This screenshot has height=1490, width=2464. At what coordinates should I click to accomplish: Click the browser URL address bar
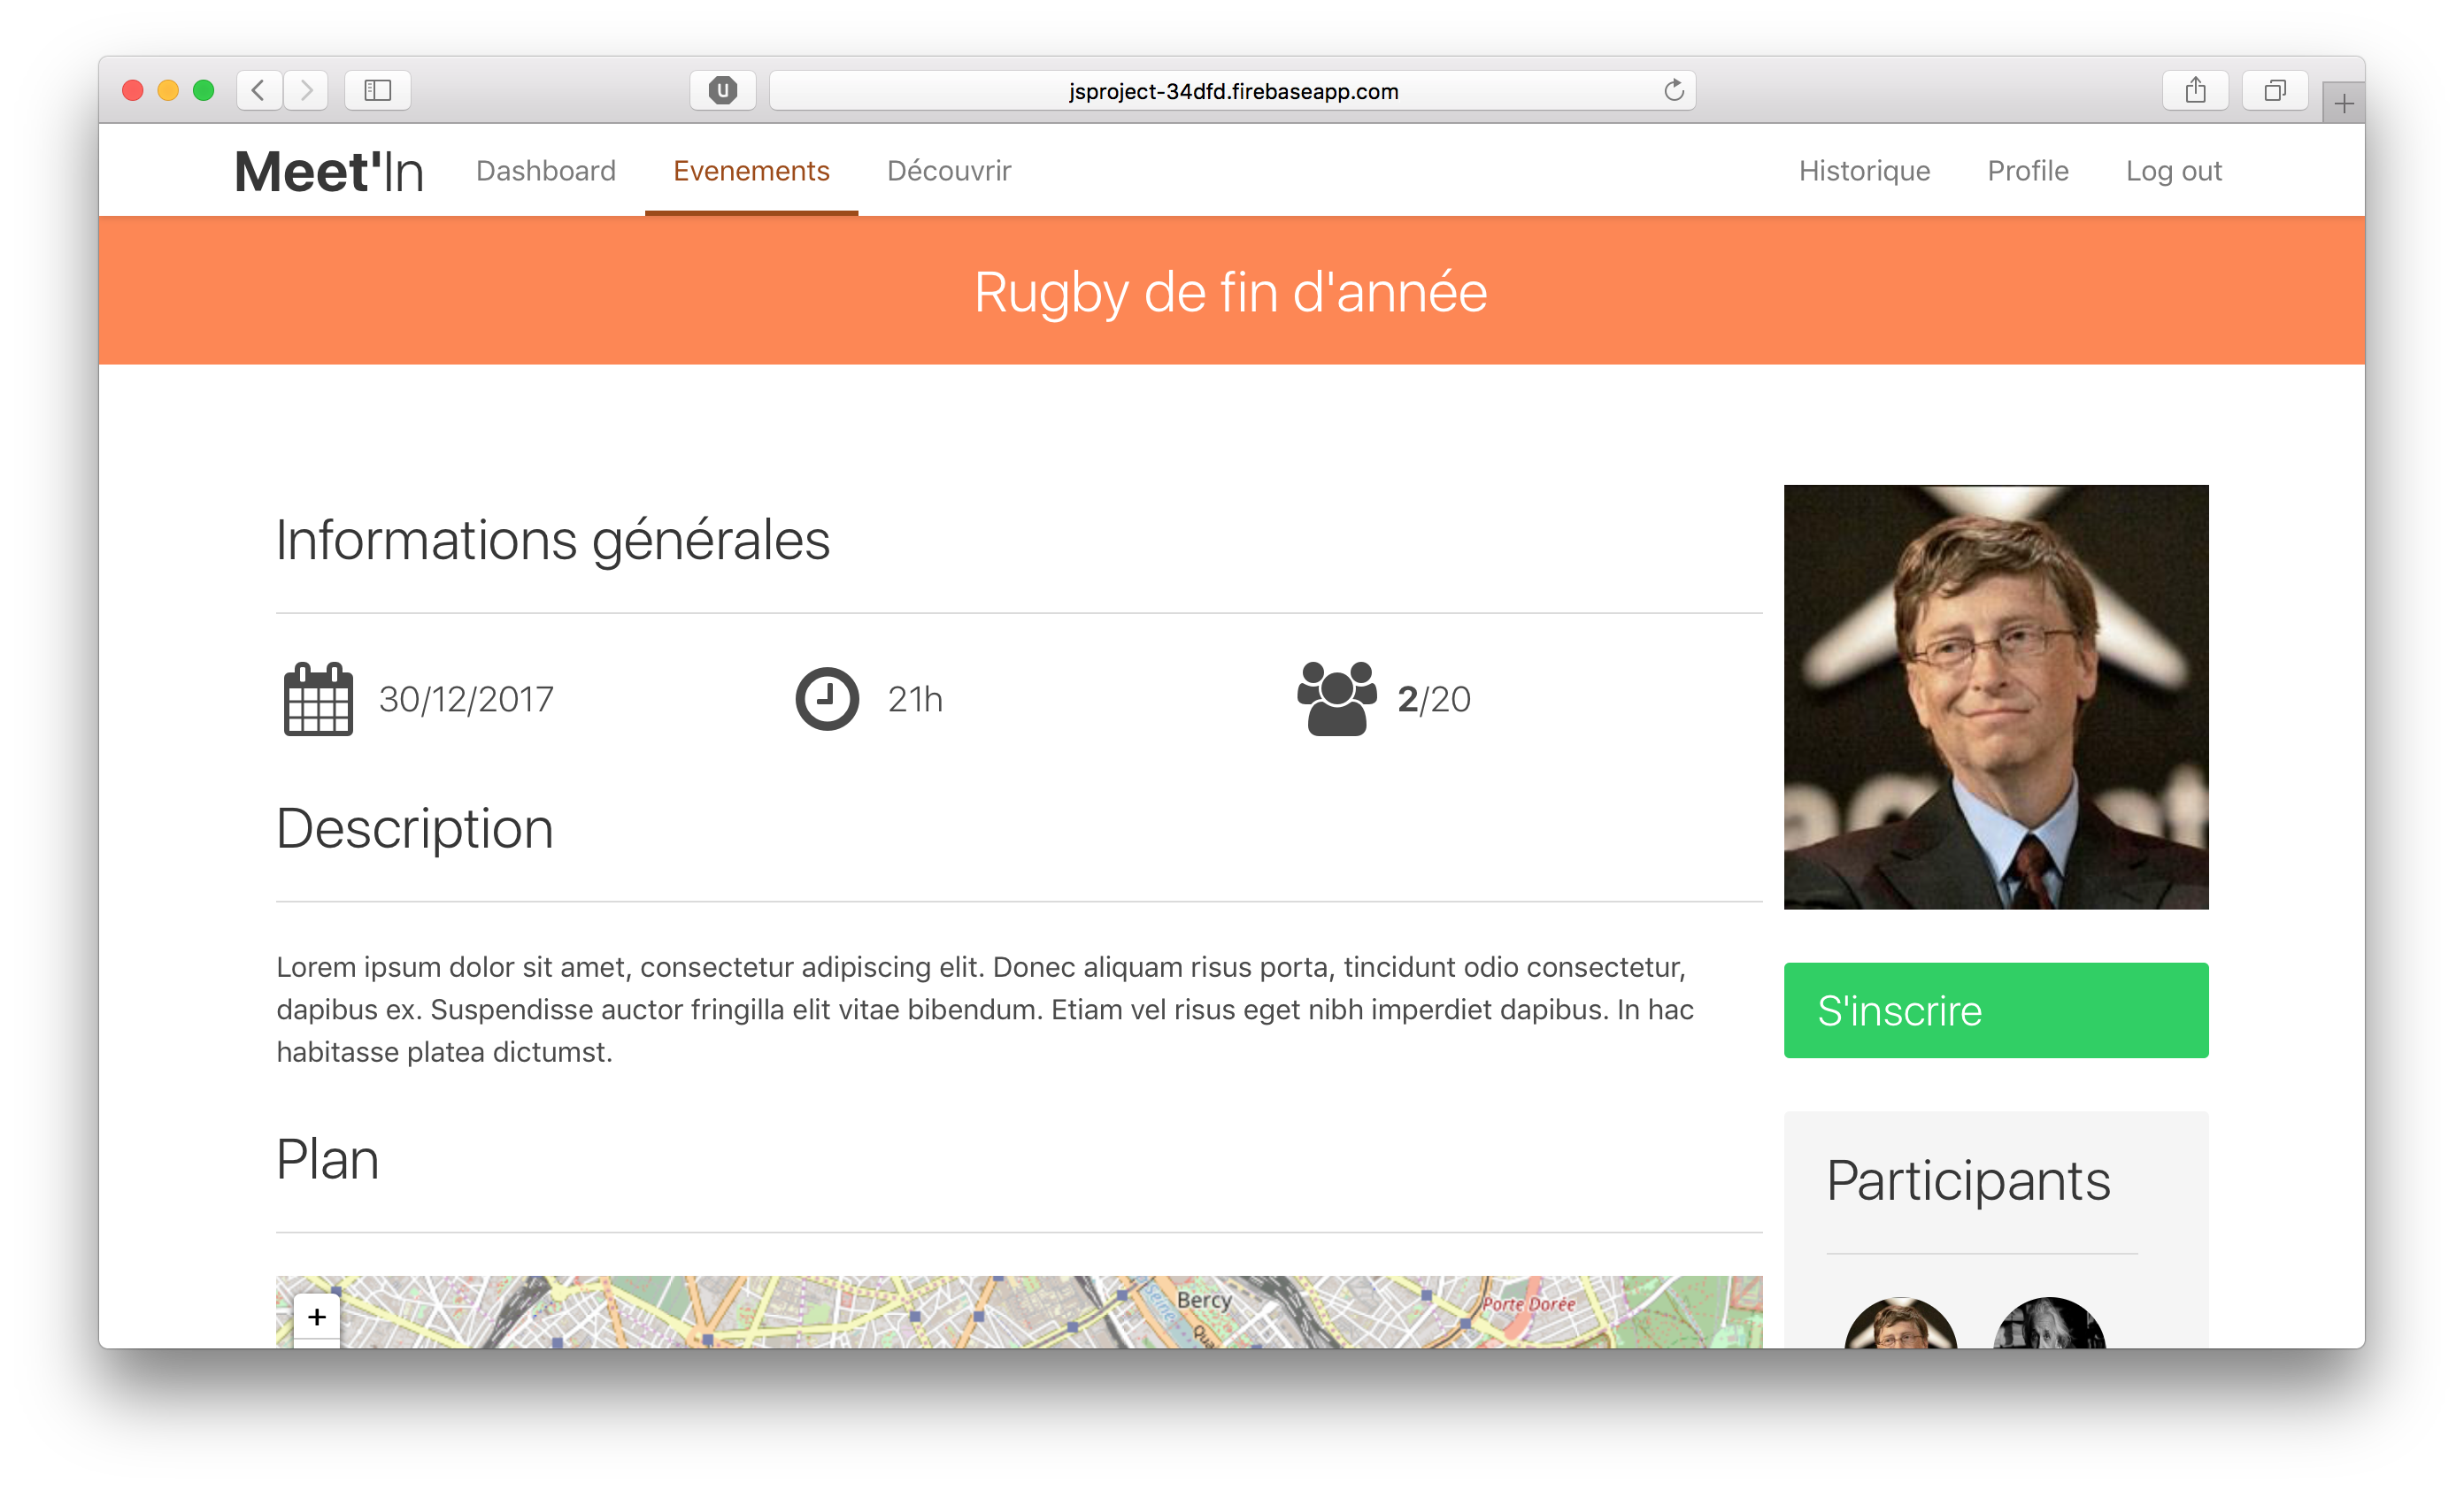pos(1230,88)
